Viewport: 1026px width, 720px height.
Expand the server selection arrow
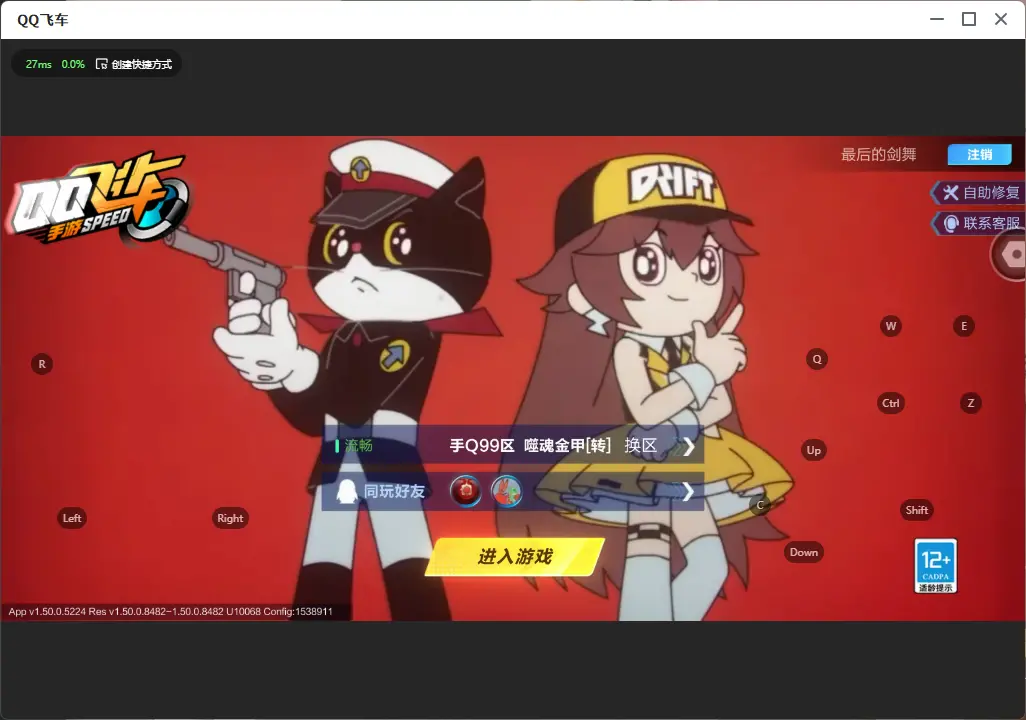(688, 446)
